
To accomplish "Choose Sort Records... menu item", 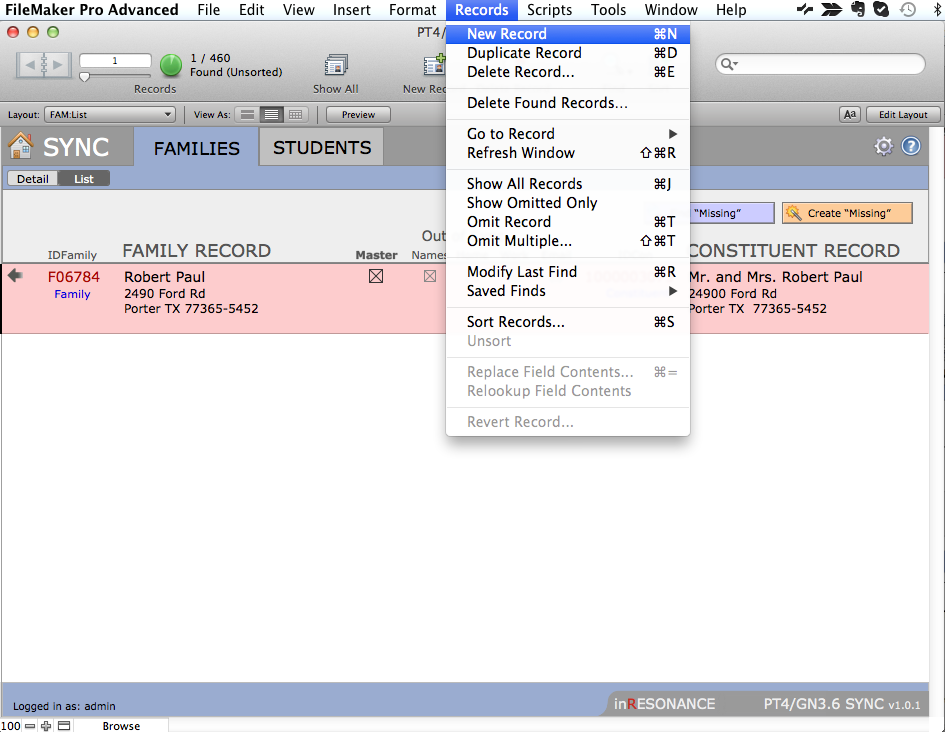I will tap(568, 322).
